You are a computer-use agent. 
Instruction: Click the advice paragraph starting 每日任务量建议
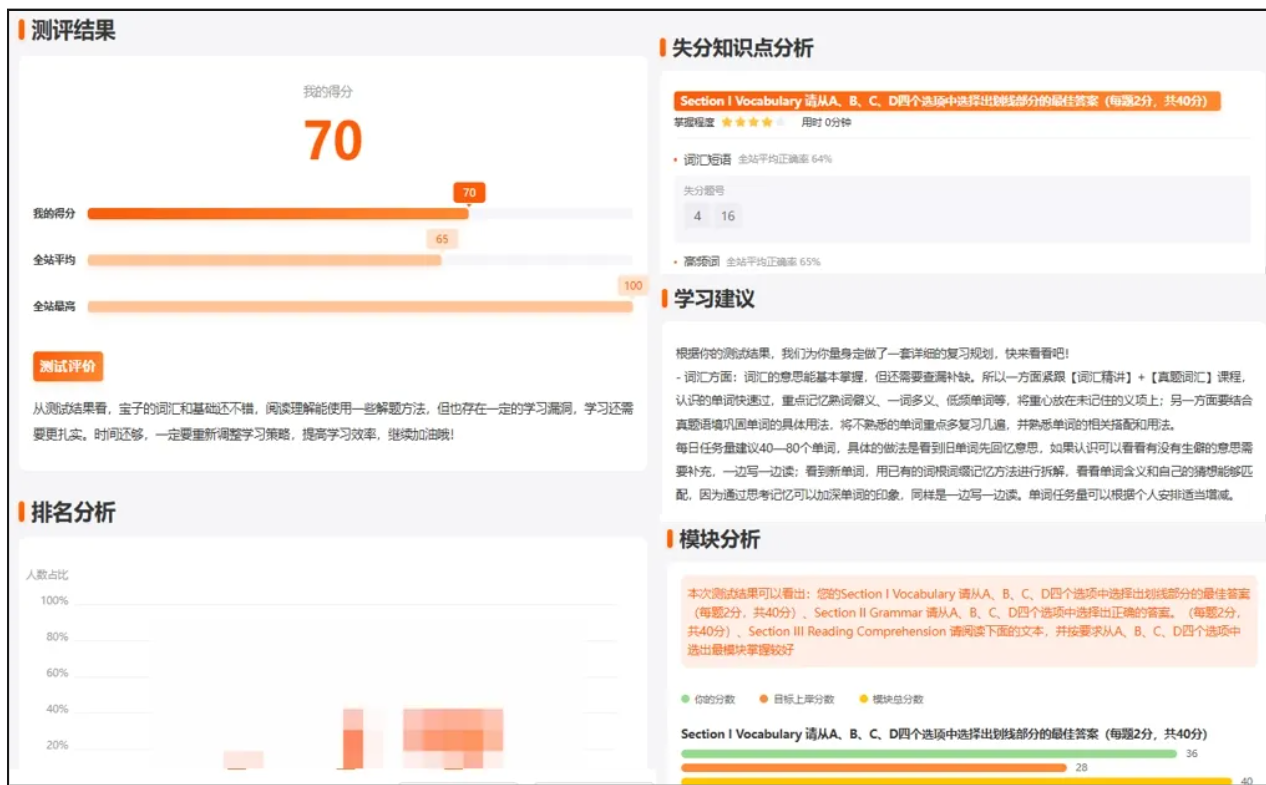click(x=964, y=471)
